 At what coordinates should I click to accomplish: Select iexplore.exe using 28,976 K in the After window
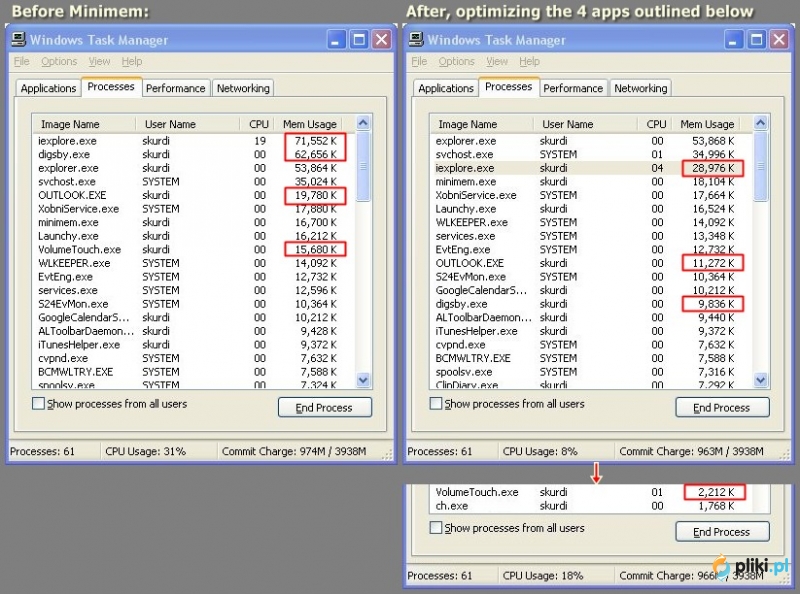[x=591, y=168]
